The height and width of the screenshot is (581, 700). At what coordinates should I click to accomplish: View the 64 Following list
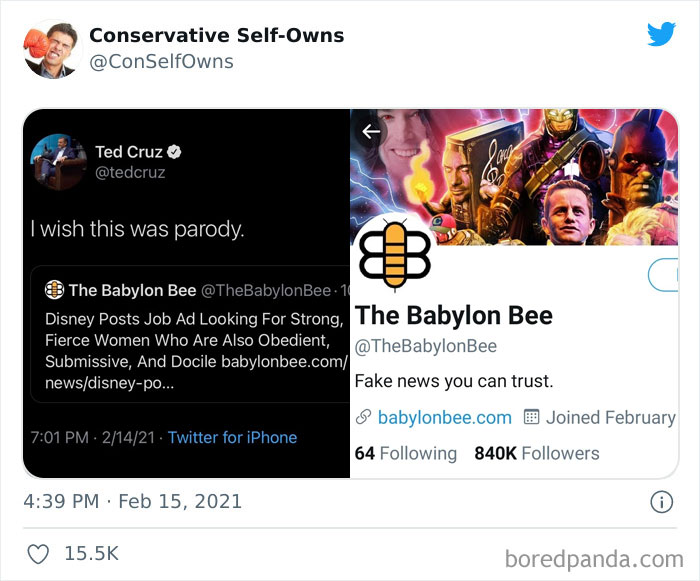[x=405, y=453]
